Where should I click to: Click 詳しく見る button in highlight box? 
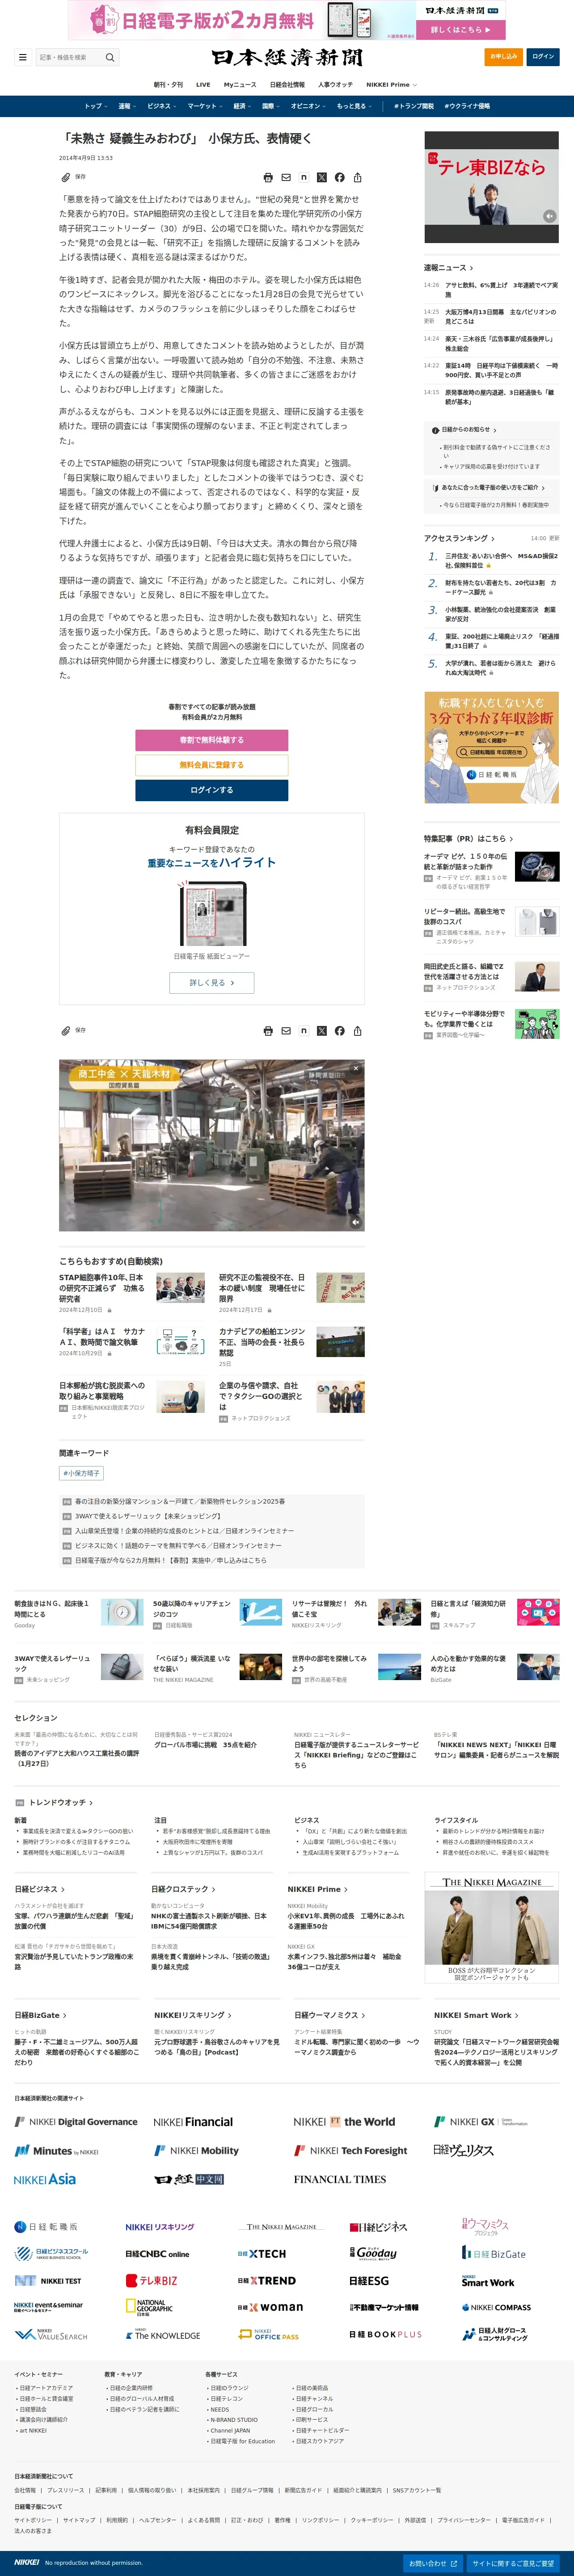coord(212,983)
